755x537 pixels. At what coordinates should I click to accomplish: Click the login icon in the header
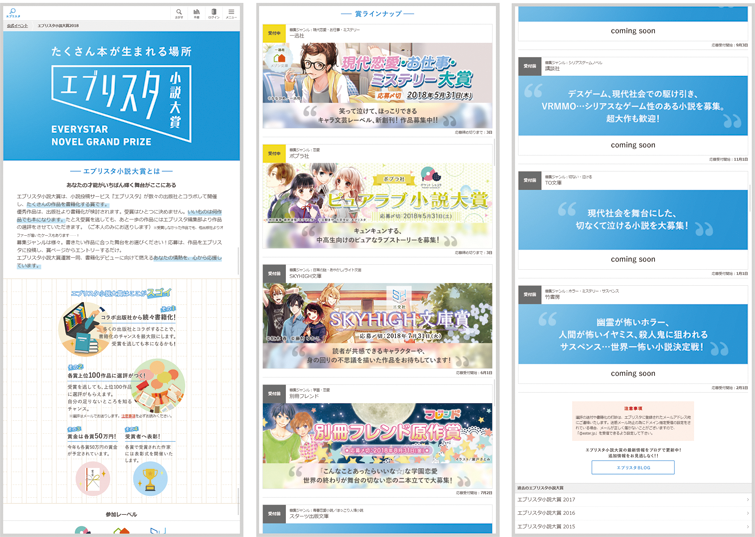click(213, 13)
